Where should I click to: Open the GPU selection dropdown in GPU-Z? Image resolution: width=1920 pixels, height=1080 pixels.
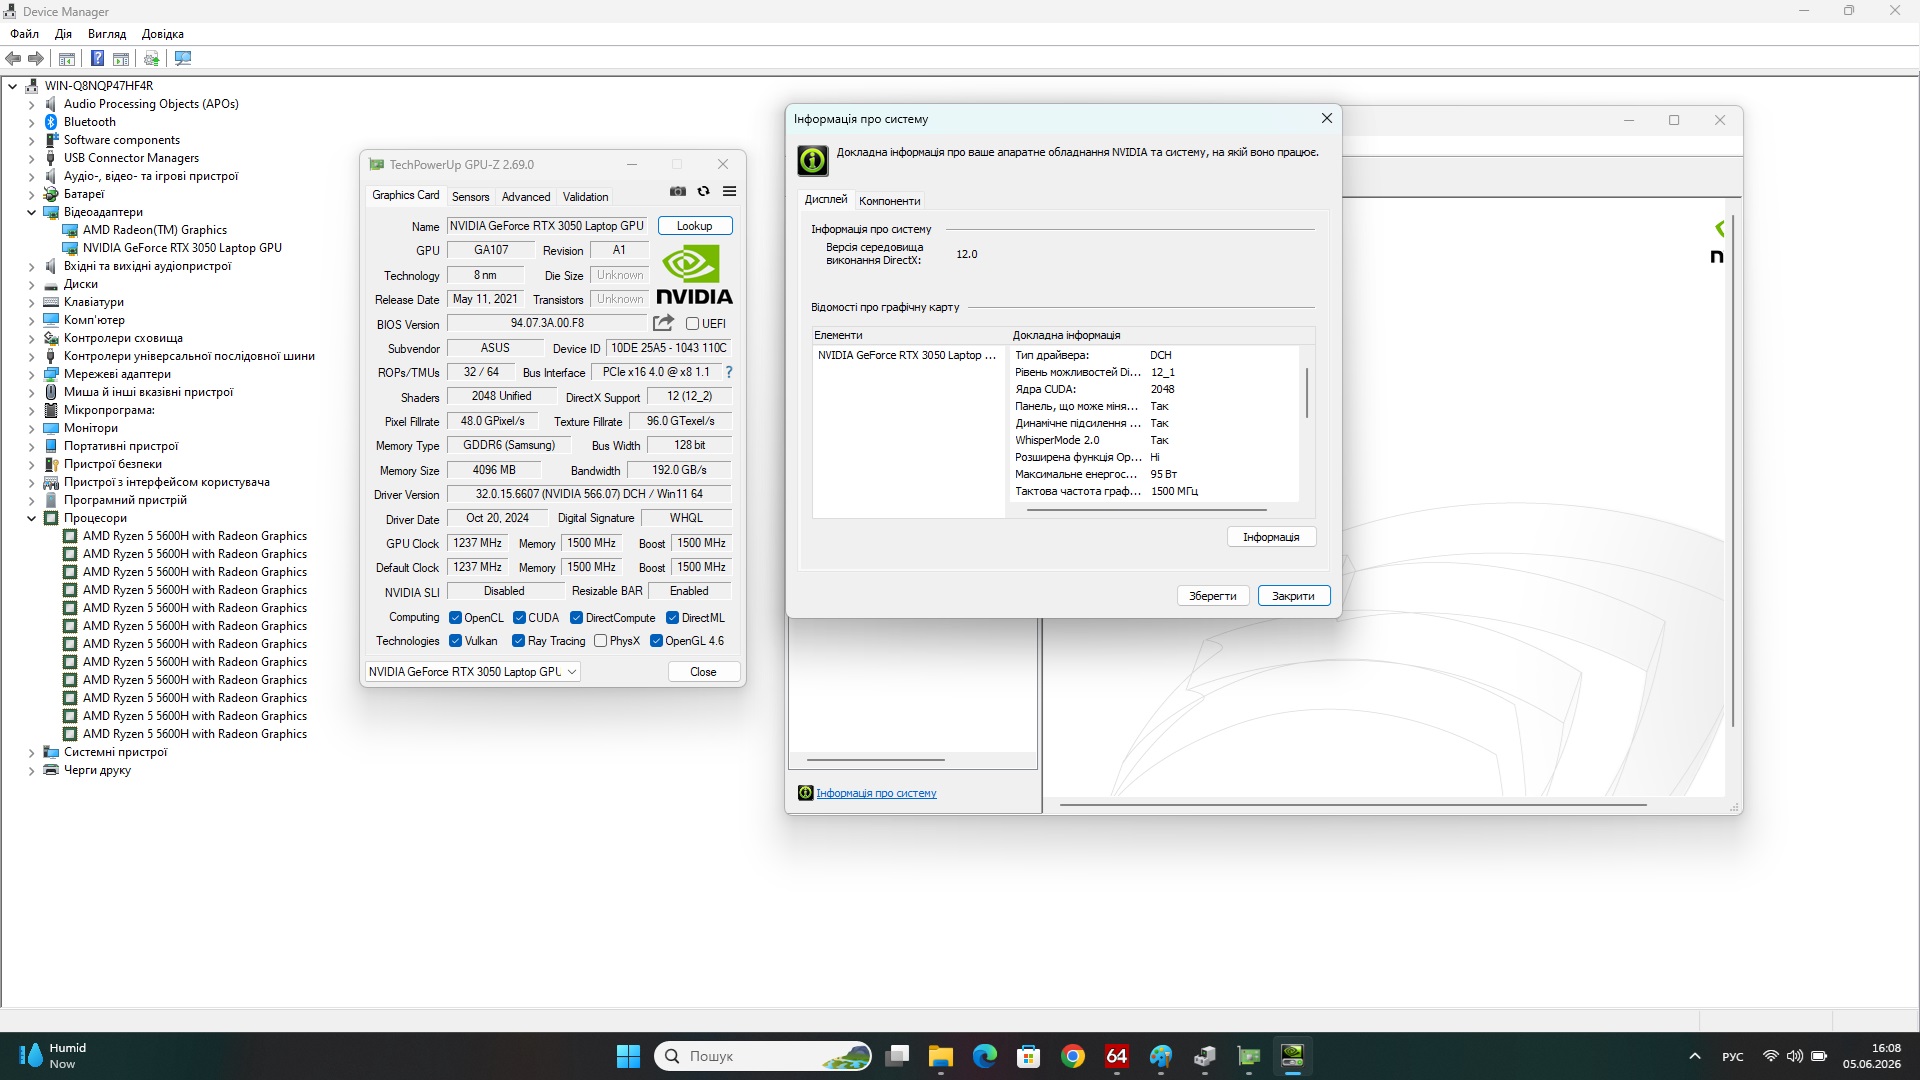tap(473, 672)
